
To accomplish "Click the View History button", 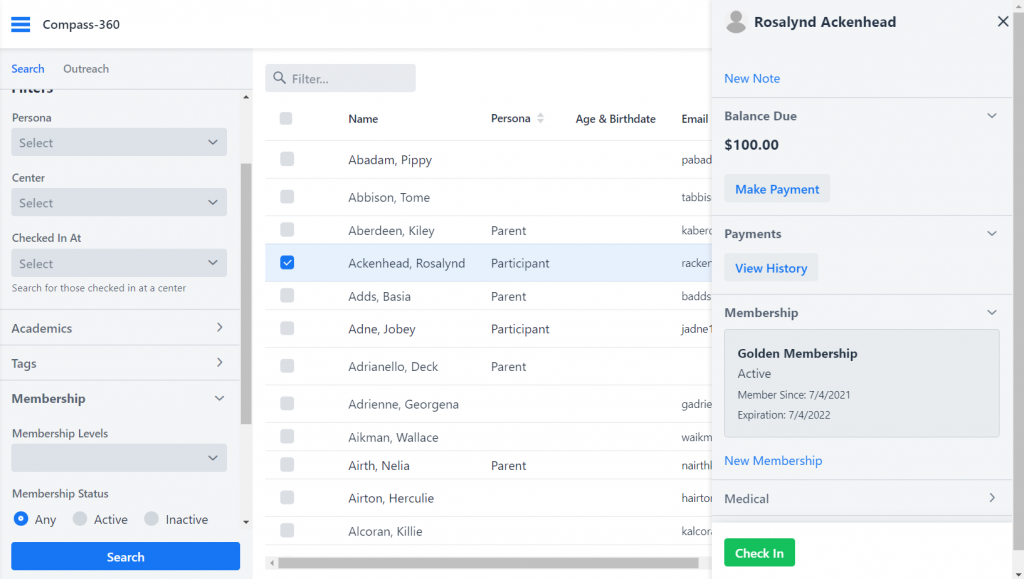I will pos(771,268).
